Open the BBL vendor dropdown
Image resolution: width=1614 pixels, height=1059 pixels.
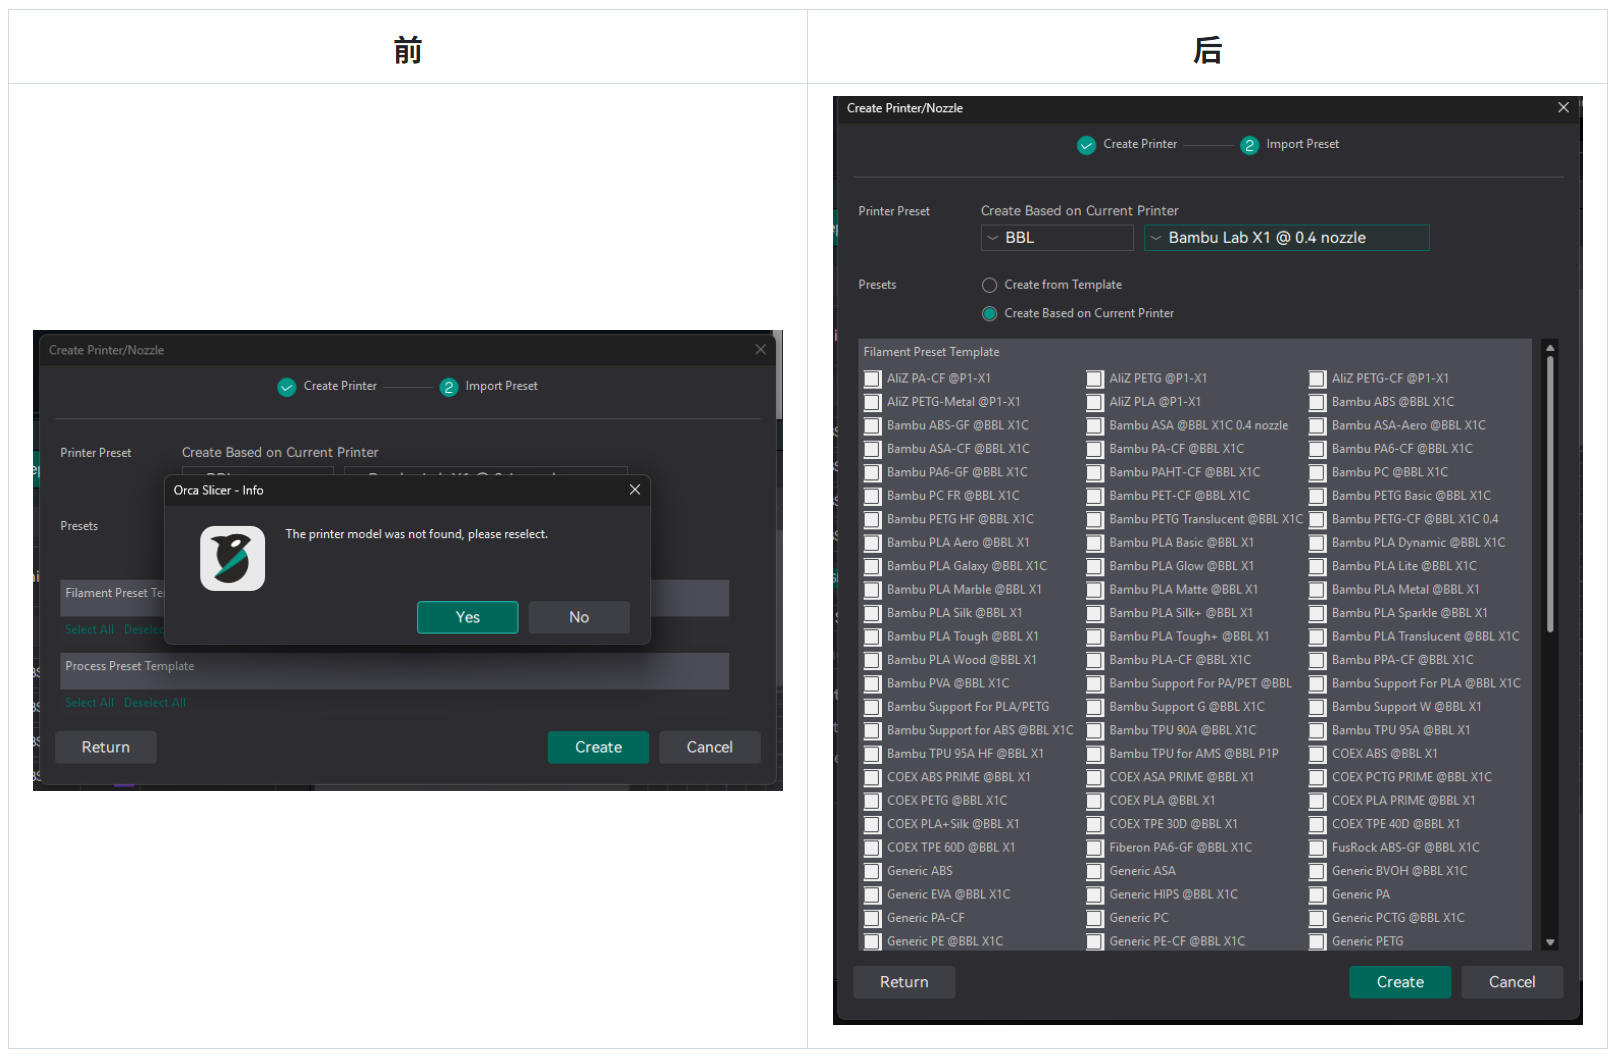click(x=1057, y=238)
